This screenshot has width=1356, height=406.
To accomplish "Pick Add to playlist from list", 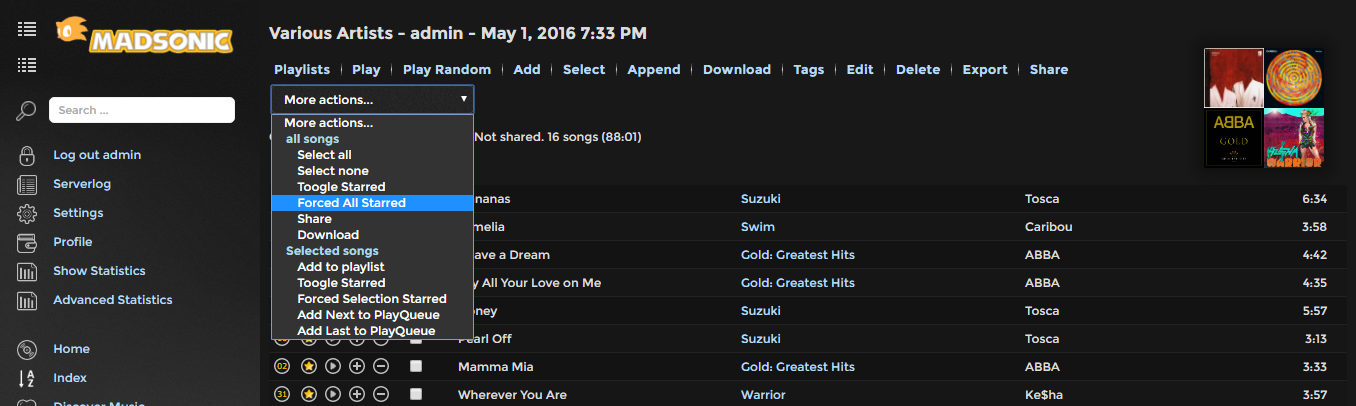I will click(340, 267).
